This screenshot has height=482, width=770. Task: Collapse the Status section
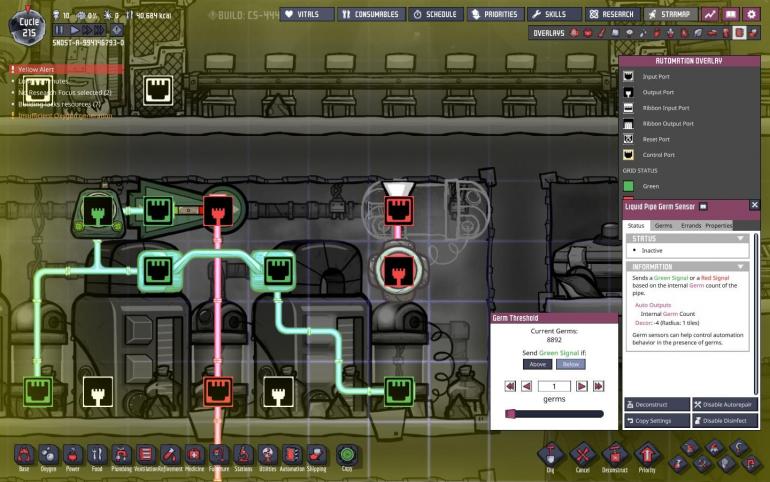click(740, 239)
